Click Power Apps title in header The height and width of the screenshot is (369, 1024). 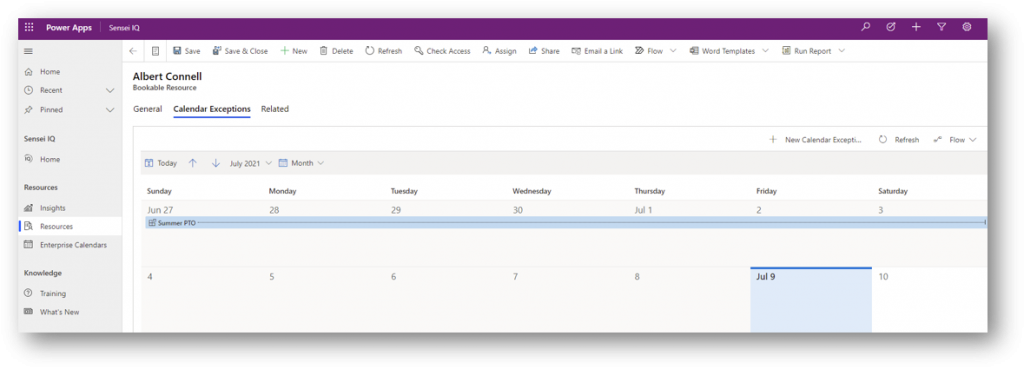(x=69, y=27)
